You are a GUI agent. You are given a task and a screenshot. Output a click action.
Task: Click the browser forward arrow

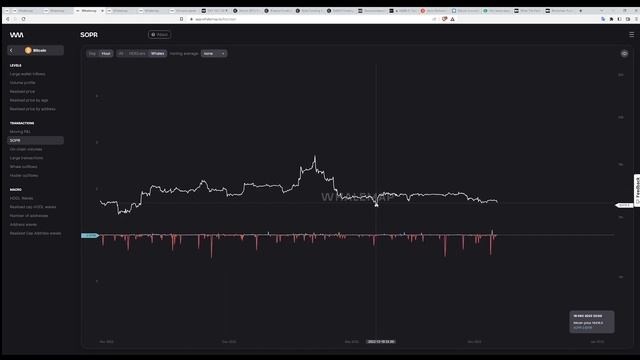click(15, 19)
